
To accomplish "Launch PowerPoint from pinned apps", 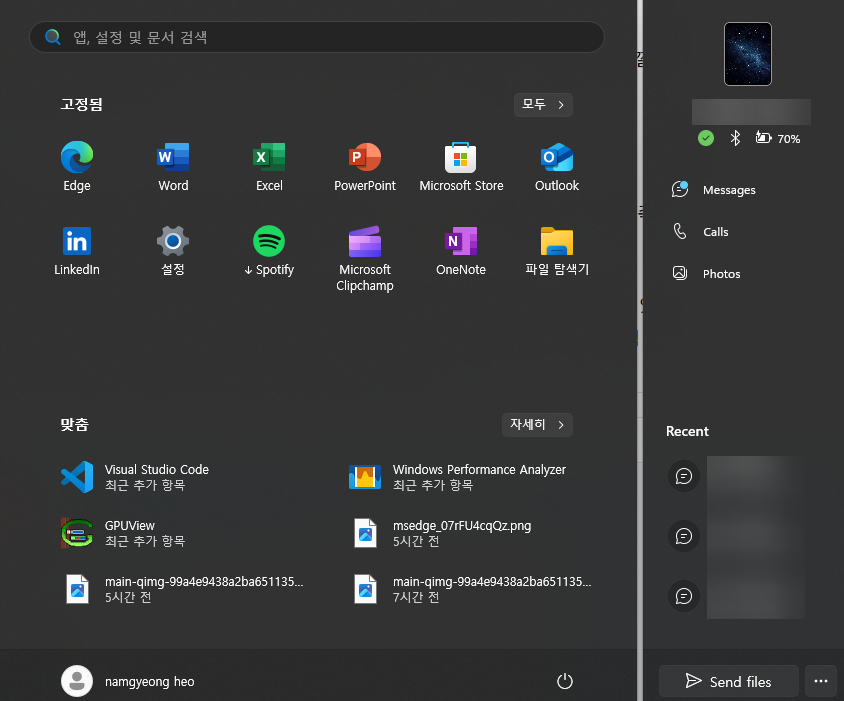I will click(365, 166).
